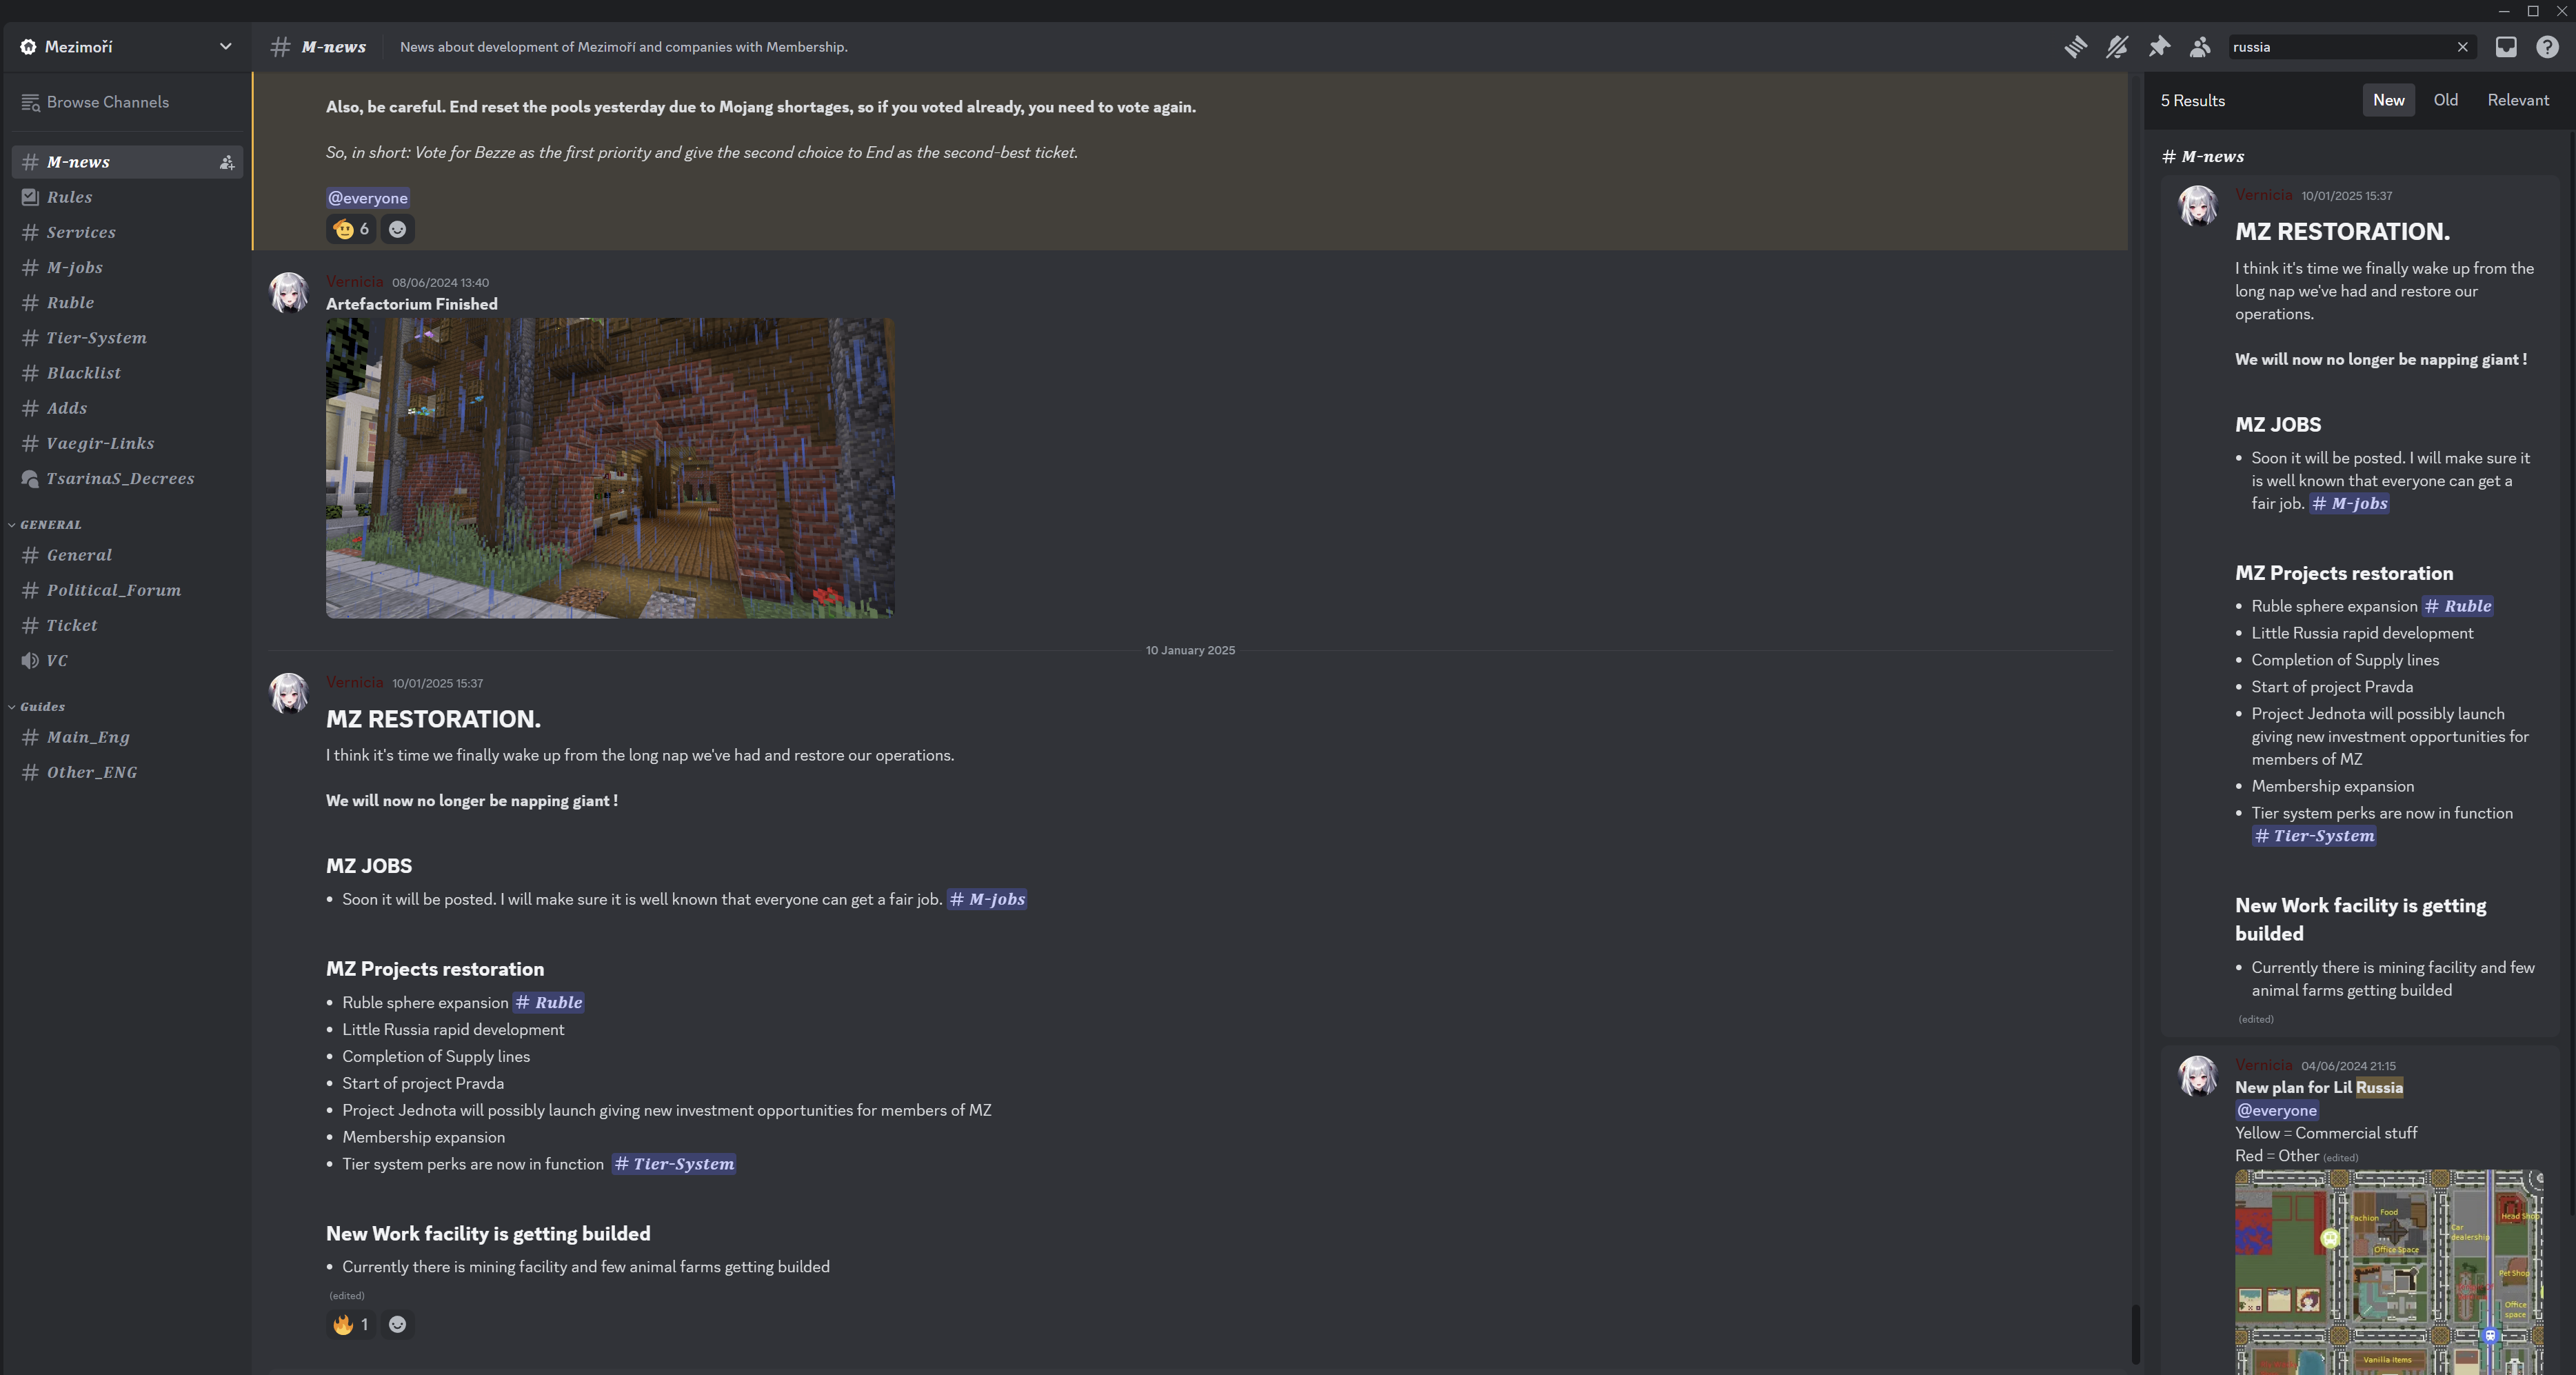The height and width of the screenshot is (1375, 2576).
Task: Add reaction next to the 6-count reaction
Action: [x=397, y=229]
